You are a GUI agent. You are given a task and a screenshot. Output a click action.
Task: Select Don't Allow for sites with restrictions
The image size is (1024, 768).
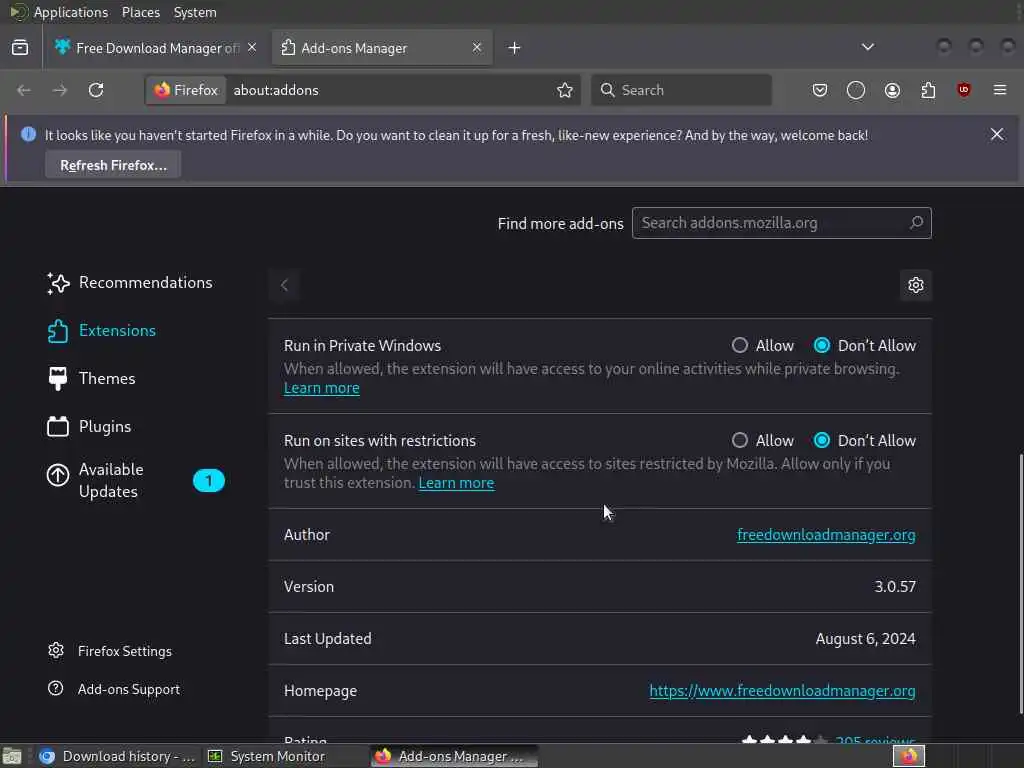[822, 441]
